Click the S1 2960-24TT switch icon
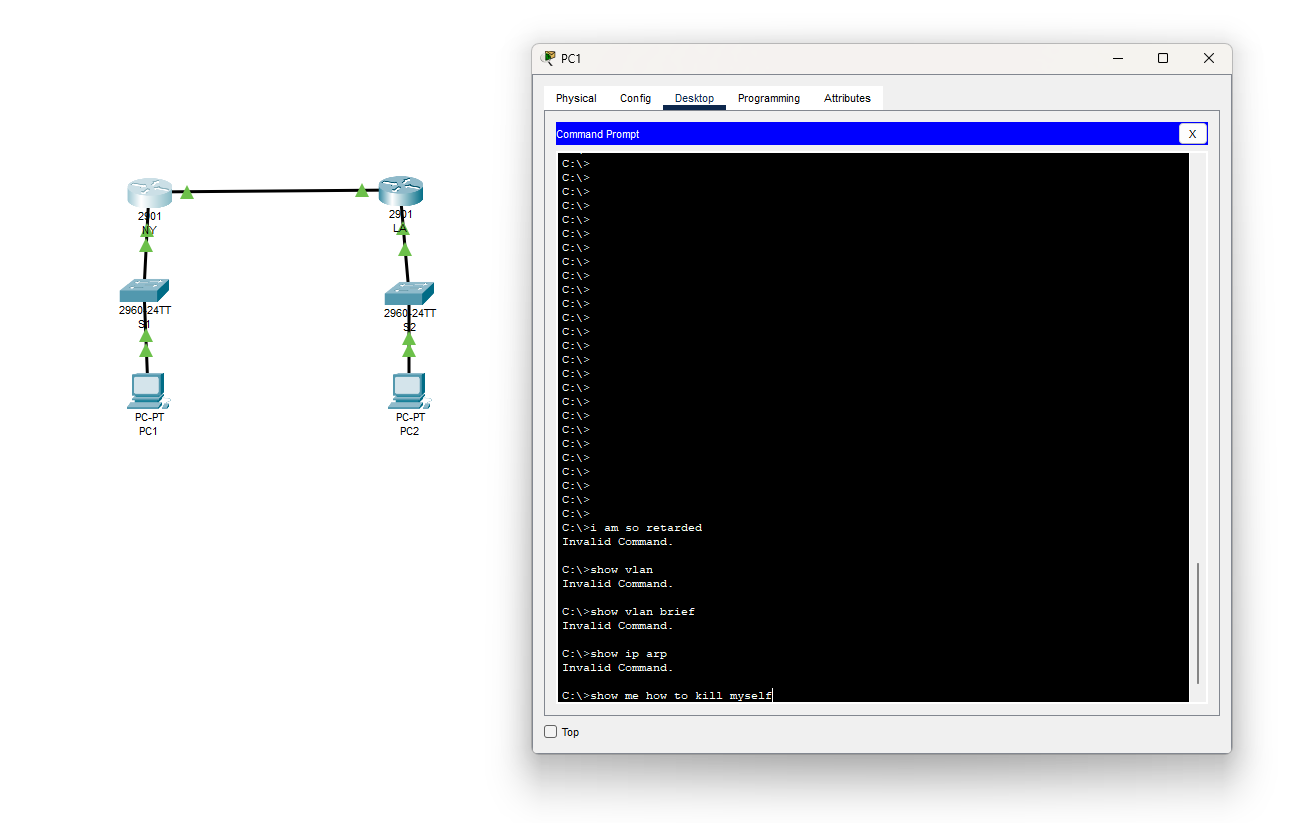Screen dimensions: 1290x823 pyautogui.click(x=144, y=291)
